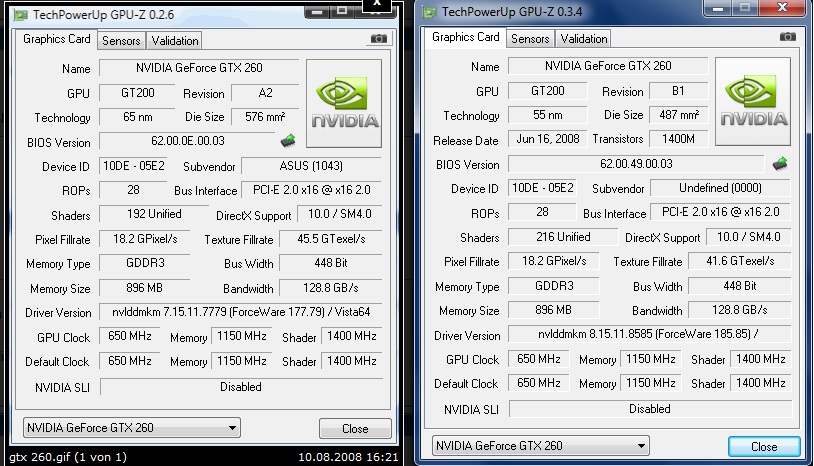Screen dimensions: 814x466
Task: Click the Close button in GPU-Z 0.2.6
Action: [355, 429]
